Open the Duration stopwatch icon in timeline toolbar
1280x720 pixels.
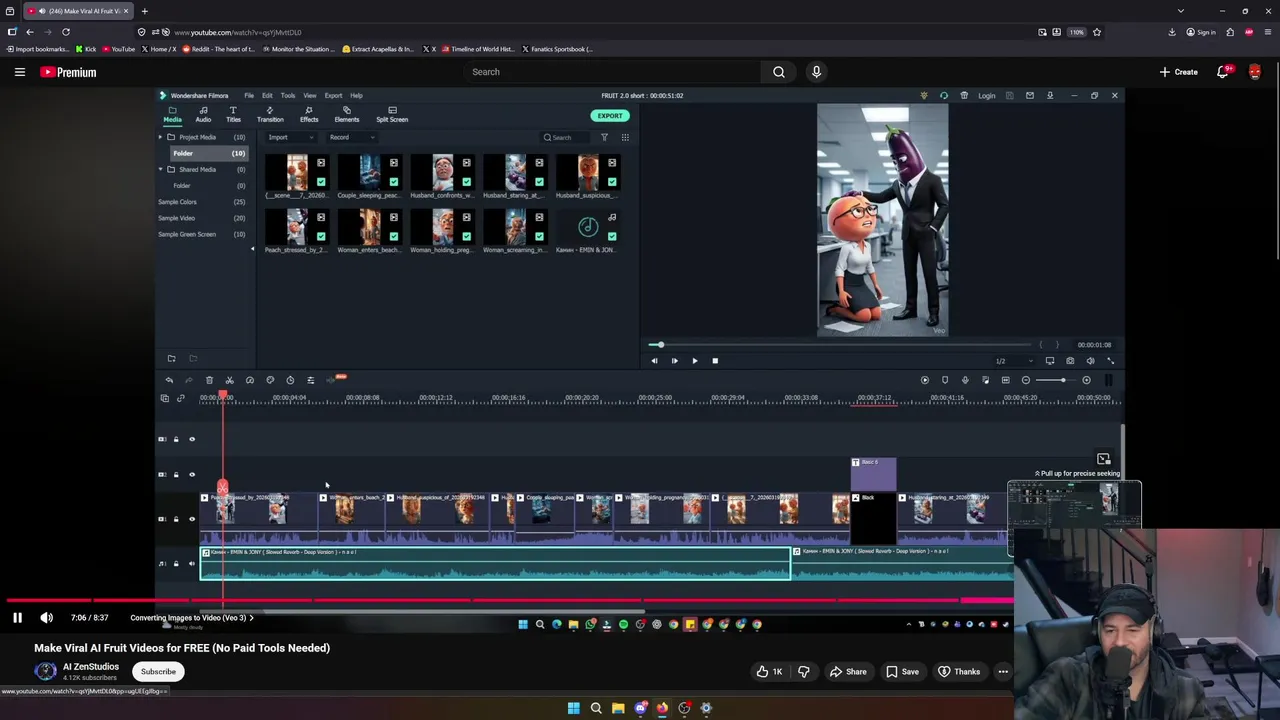coord(290,380)
